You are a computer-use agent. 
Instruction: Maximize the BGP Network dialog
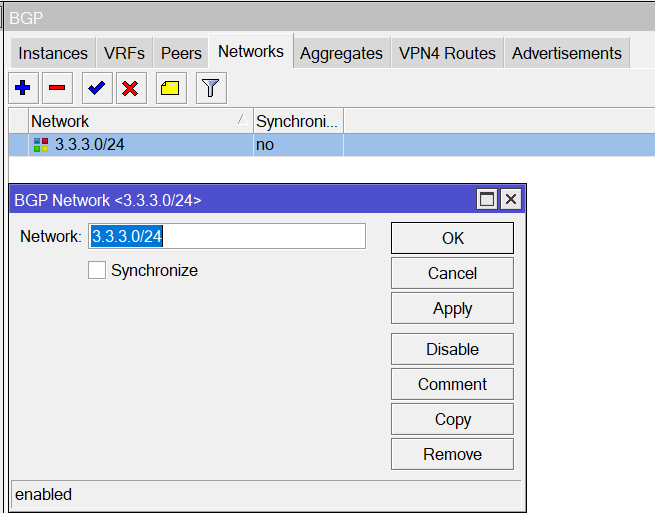click(487, 200)
